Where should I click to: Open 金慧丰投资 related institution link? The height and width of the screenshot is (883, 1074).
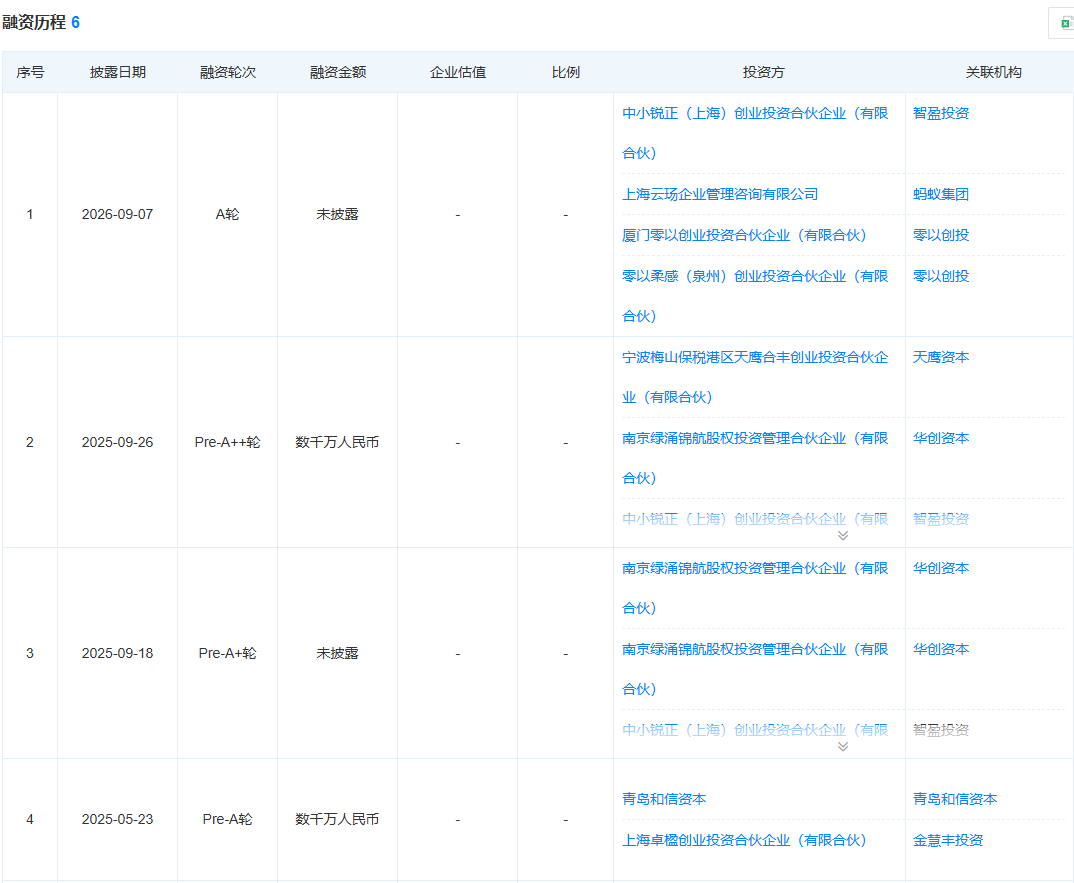948,841
